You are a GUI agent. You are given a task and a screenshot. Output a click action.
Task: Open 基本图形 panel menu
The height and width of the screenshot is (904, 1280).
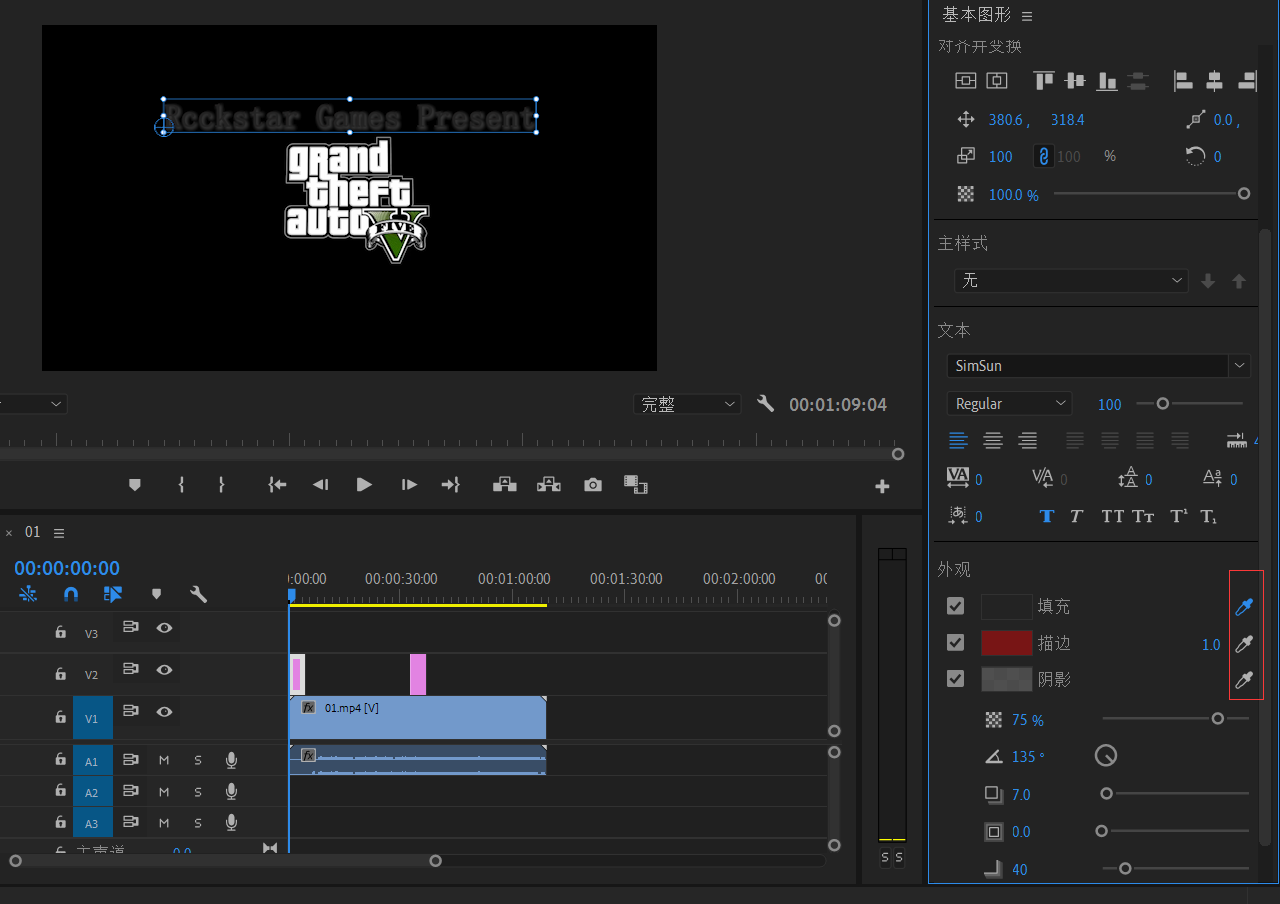1027,16
